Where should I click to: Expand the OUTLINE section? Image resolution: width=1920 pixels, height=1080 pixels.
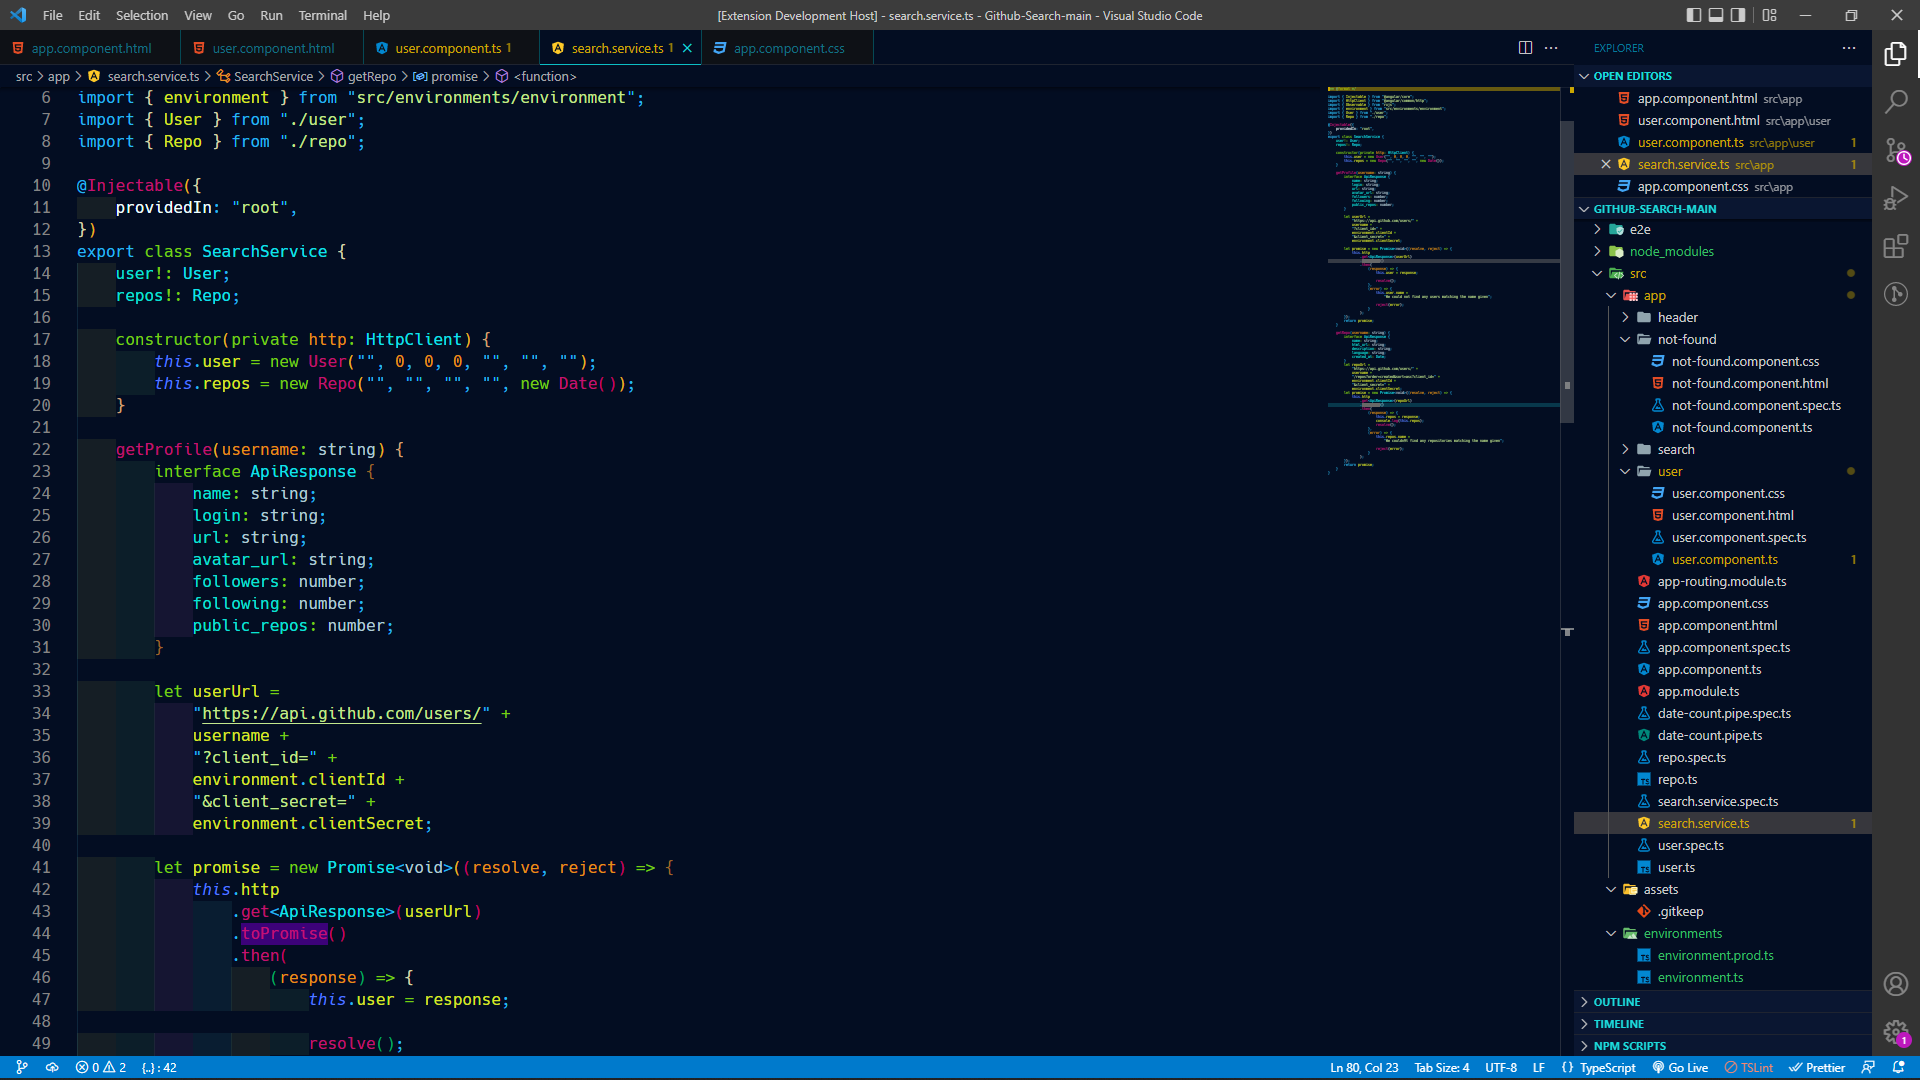(x=1616, y=1002)
